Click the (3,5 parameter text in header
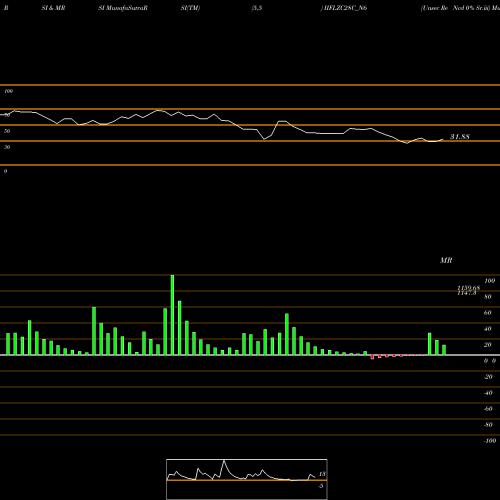The width and height of the screenshot is (500, 500). pos(257,8)
